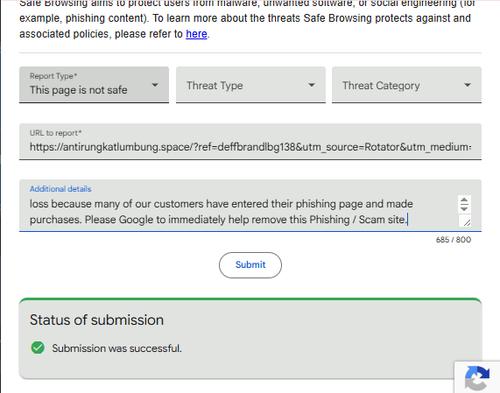Screen dimensions: 500x393
Task: Click the Submit button
Action: pyautogui.click(x=250, y=265)
